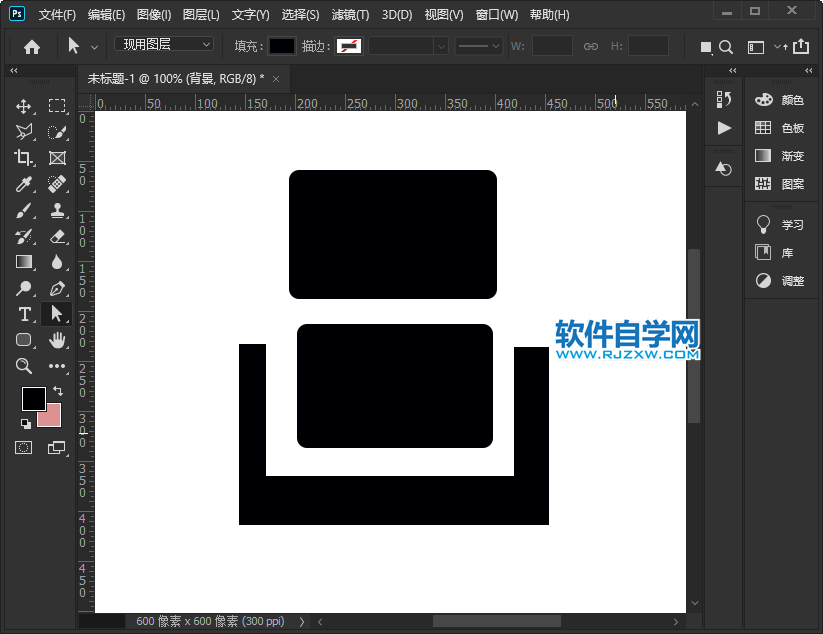Click the 填充 fill color swatch
Screen dimensions: 823x634
(283, 46)
